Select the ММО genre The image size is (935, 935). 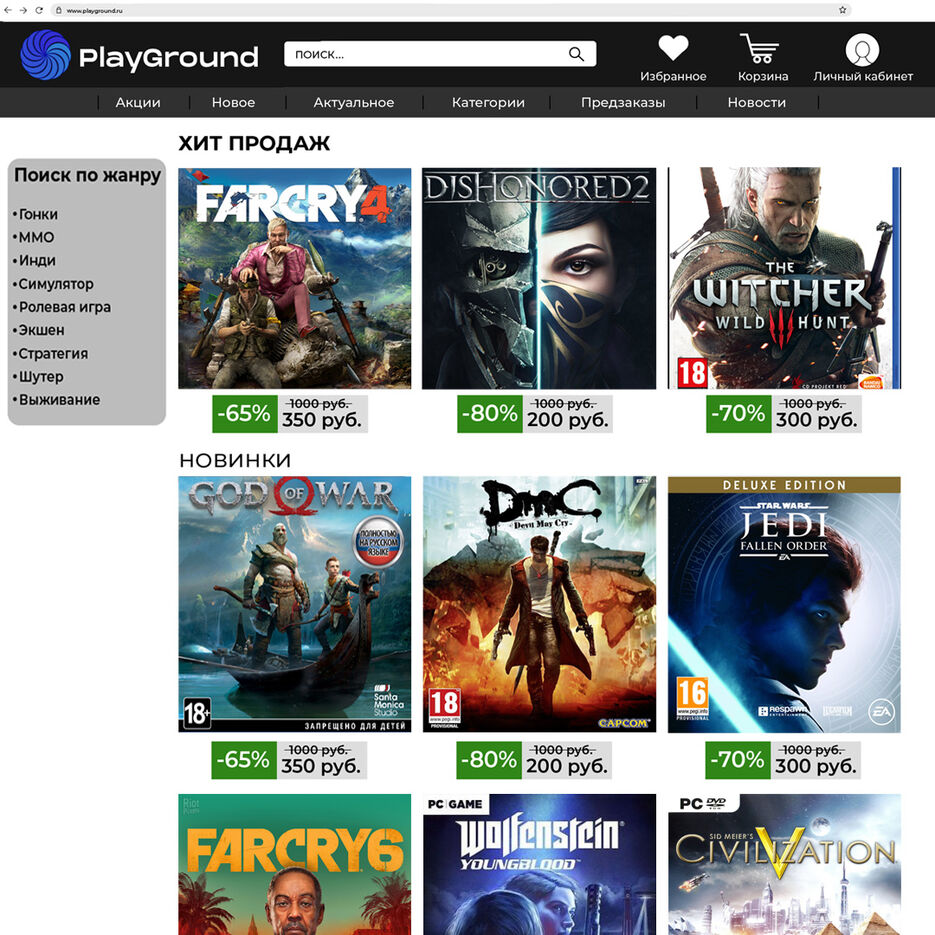point(34,237)
